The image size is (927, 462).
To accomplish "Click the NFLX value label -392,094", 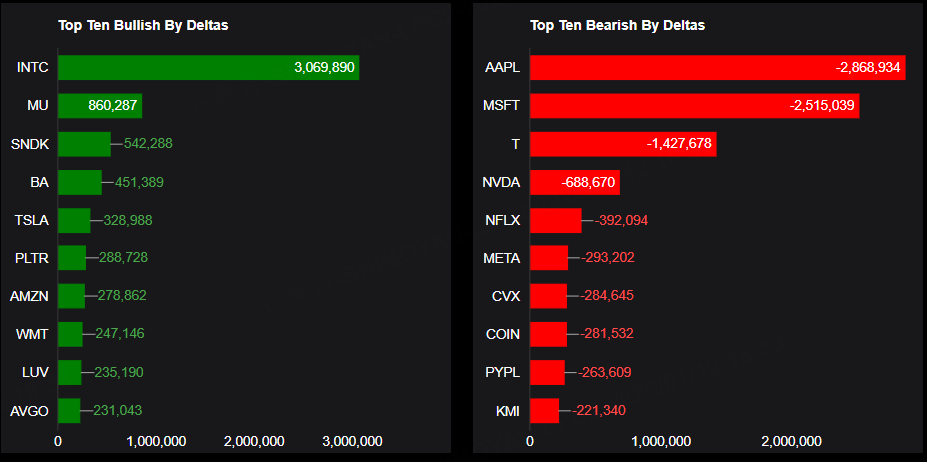I will (623, 220).
